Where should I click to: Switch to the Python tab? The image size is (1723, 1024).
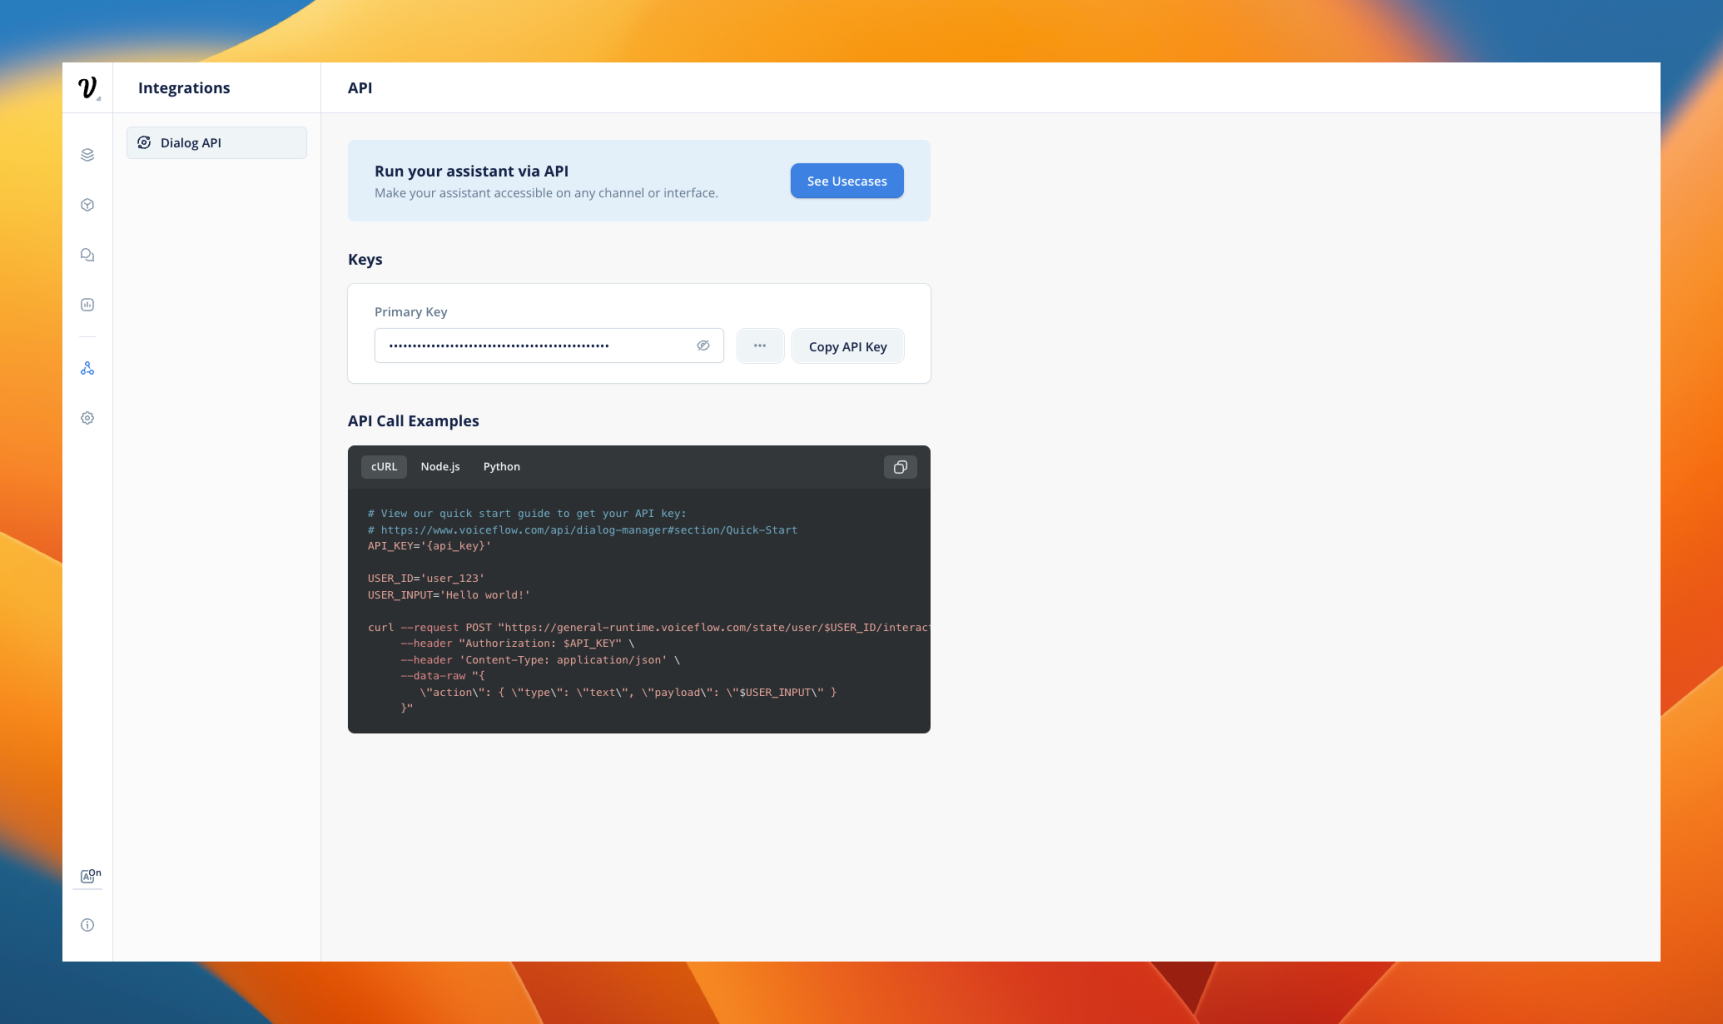[501, 467]
